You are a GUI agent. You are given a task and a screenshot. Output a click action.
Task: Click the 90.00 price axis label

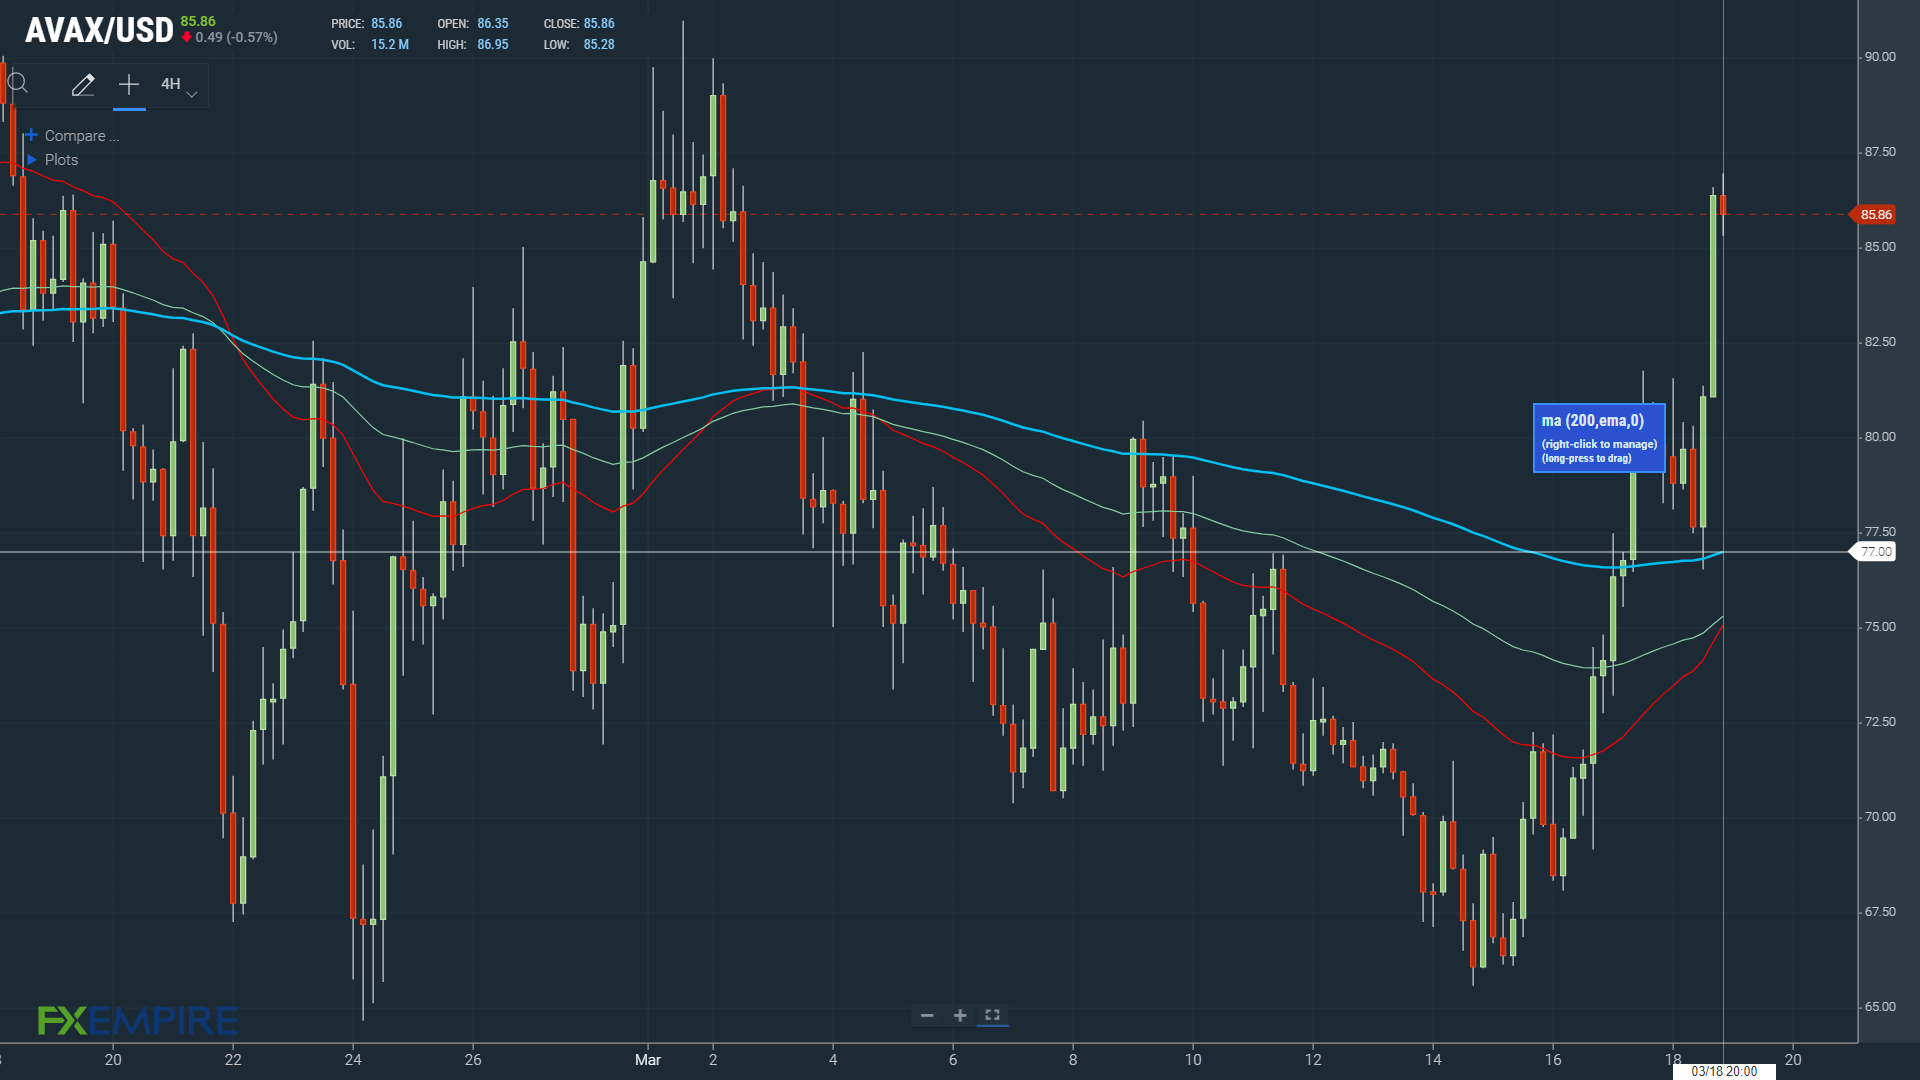coord(1880,57)
